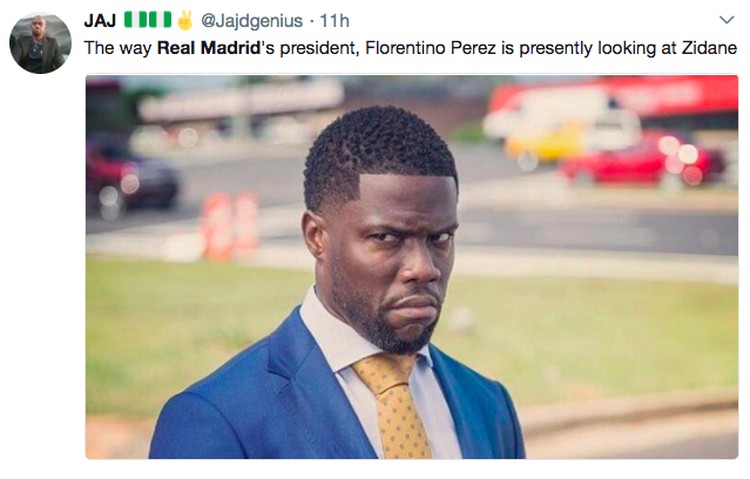This screenshot has height=479, width=750.
Task: Open the @Jajdgenius handle link
Action: point(252,21)
